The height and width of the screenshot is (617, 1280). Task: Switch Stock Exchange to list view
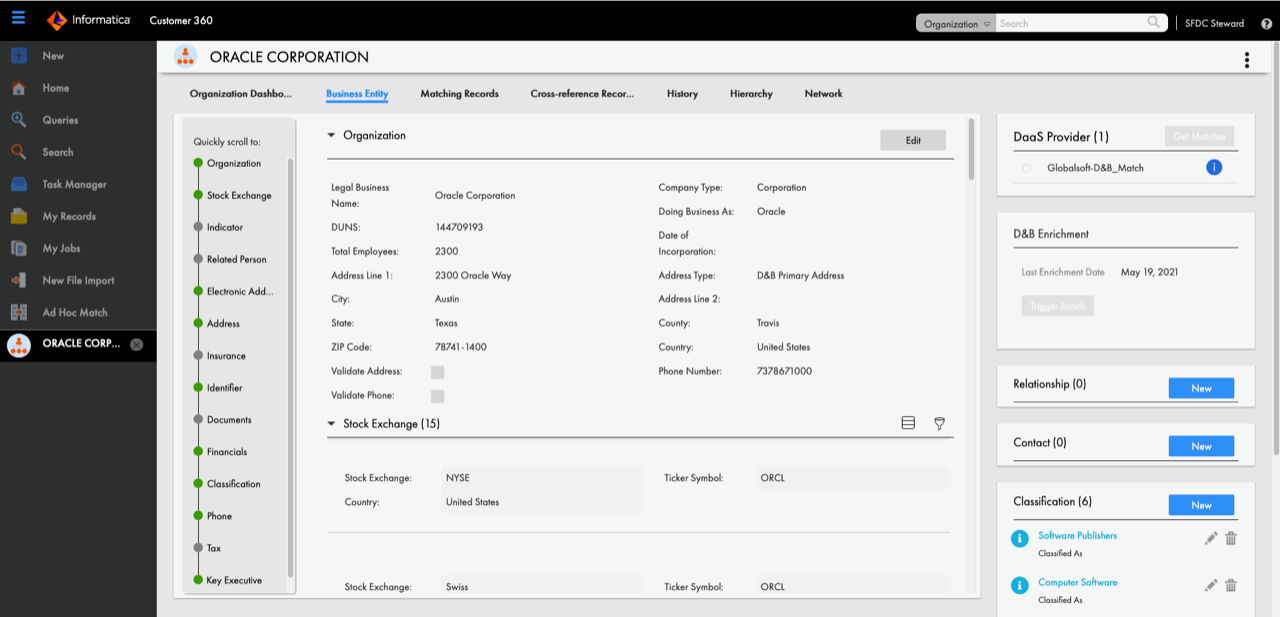[908, 424]
